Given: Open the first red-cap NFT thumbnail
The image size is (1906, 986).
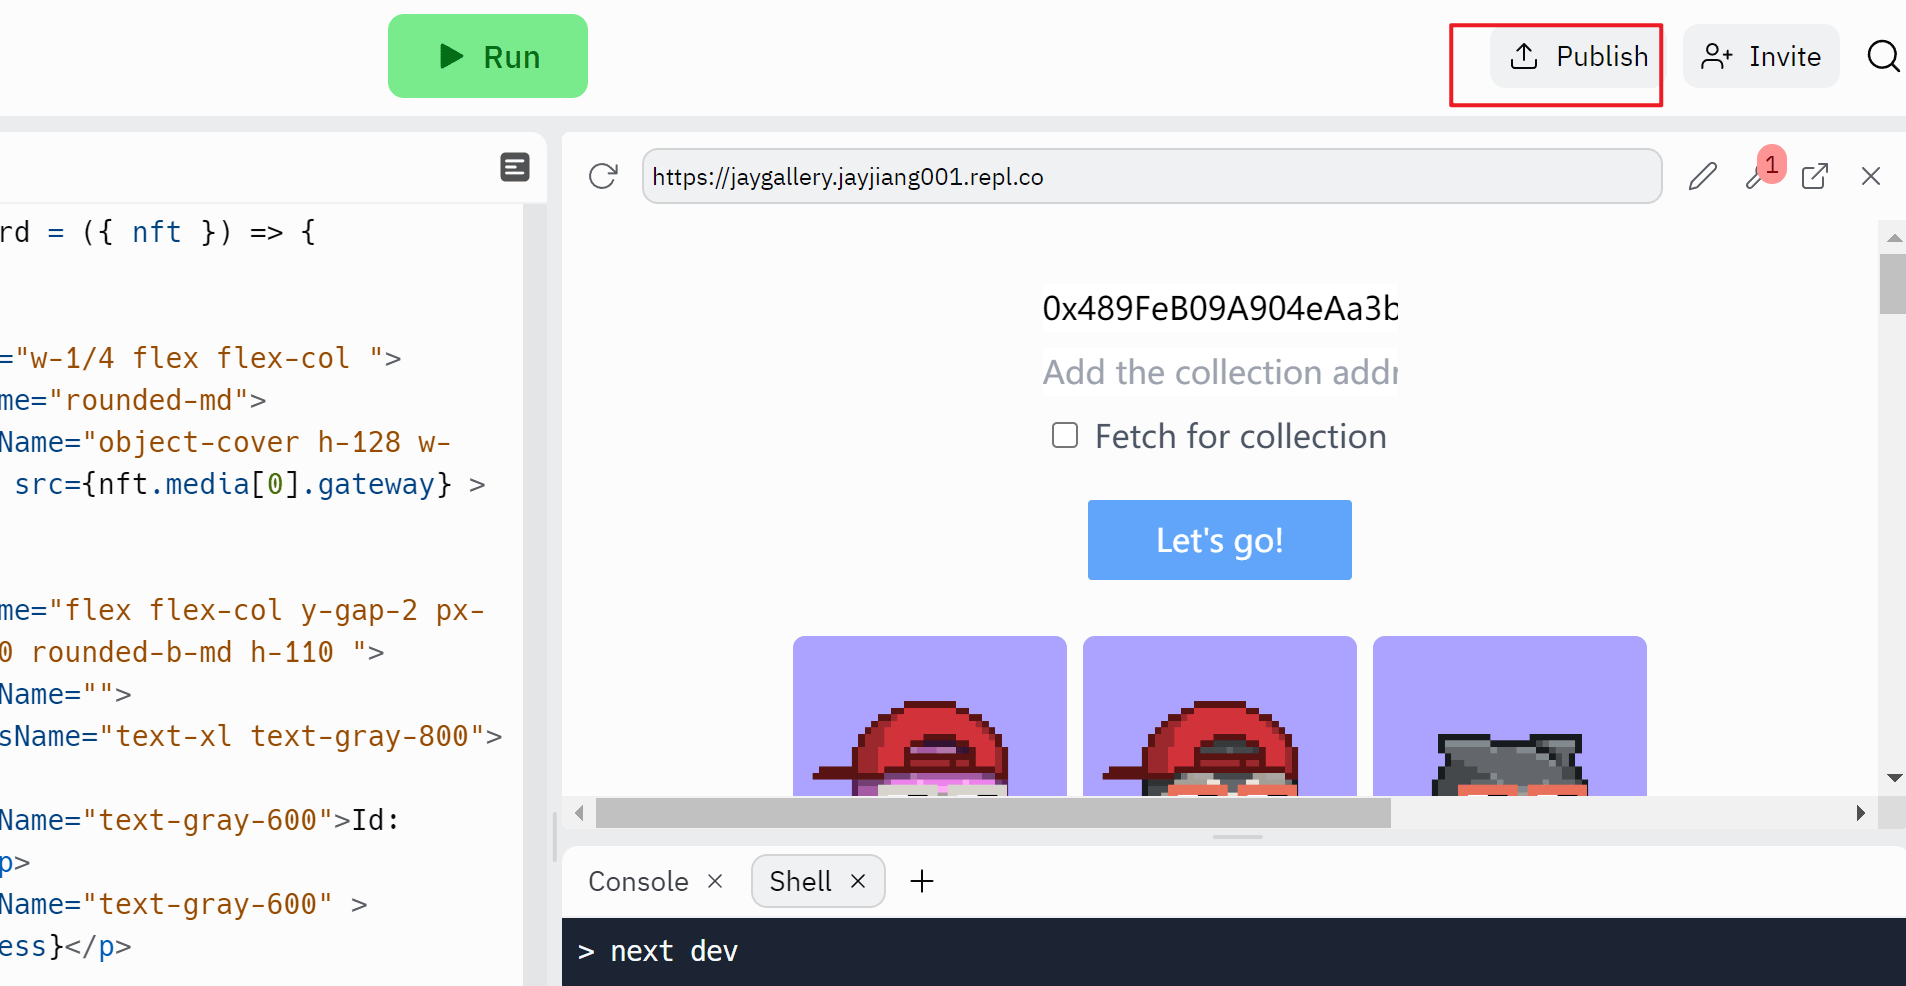Looking at the screenshot, I should 930,716.
